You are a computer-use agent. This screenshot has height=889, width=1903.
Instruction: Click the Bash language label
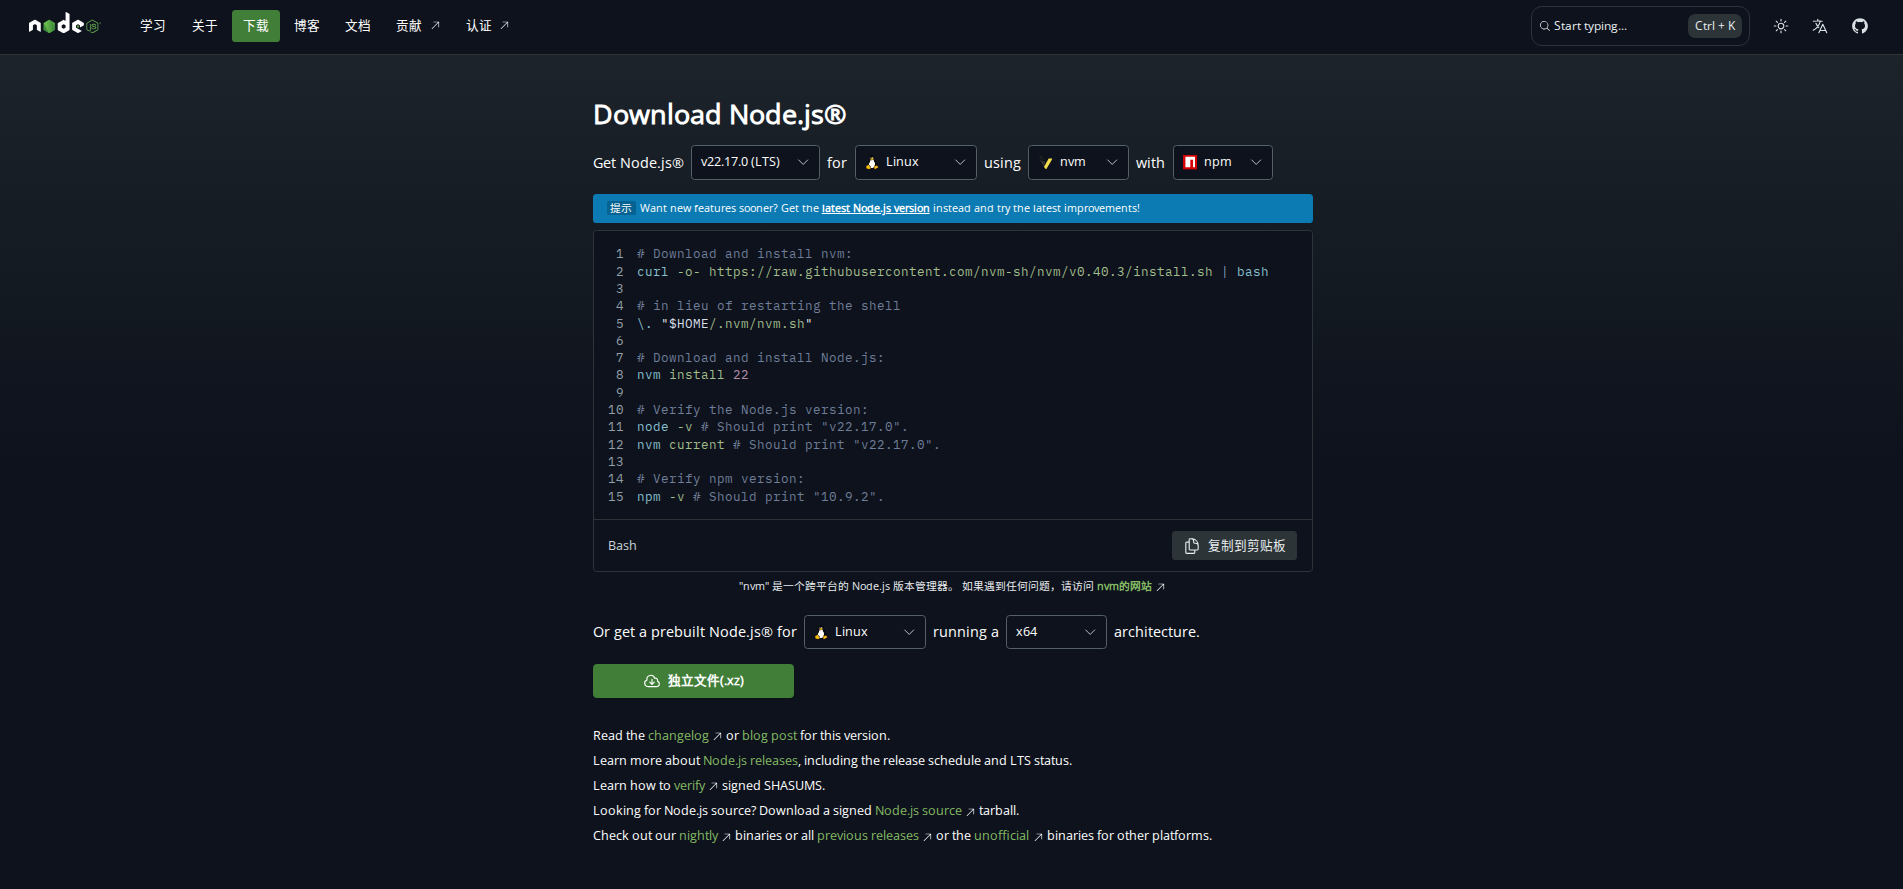point(622,546)
